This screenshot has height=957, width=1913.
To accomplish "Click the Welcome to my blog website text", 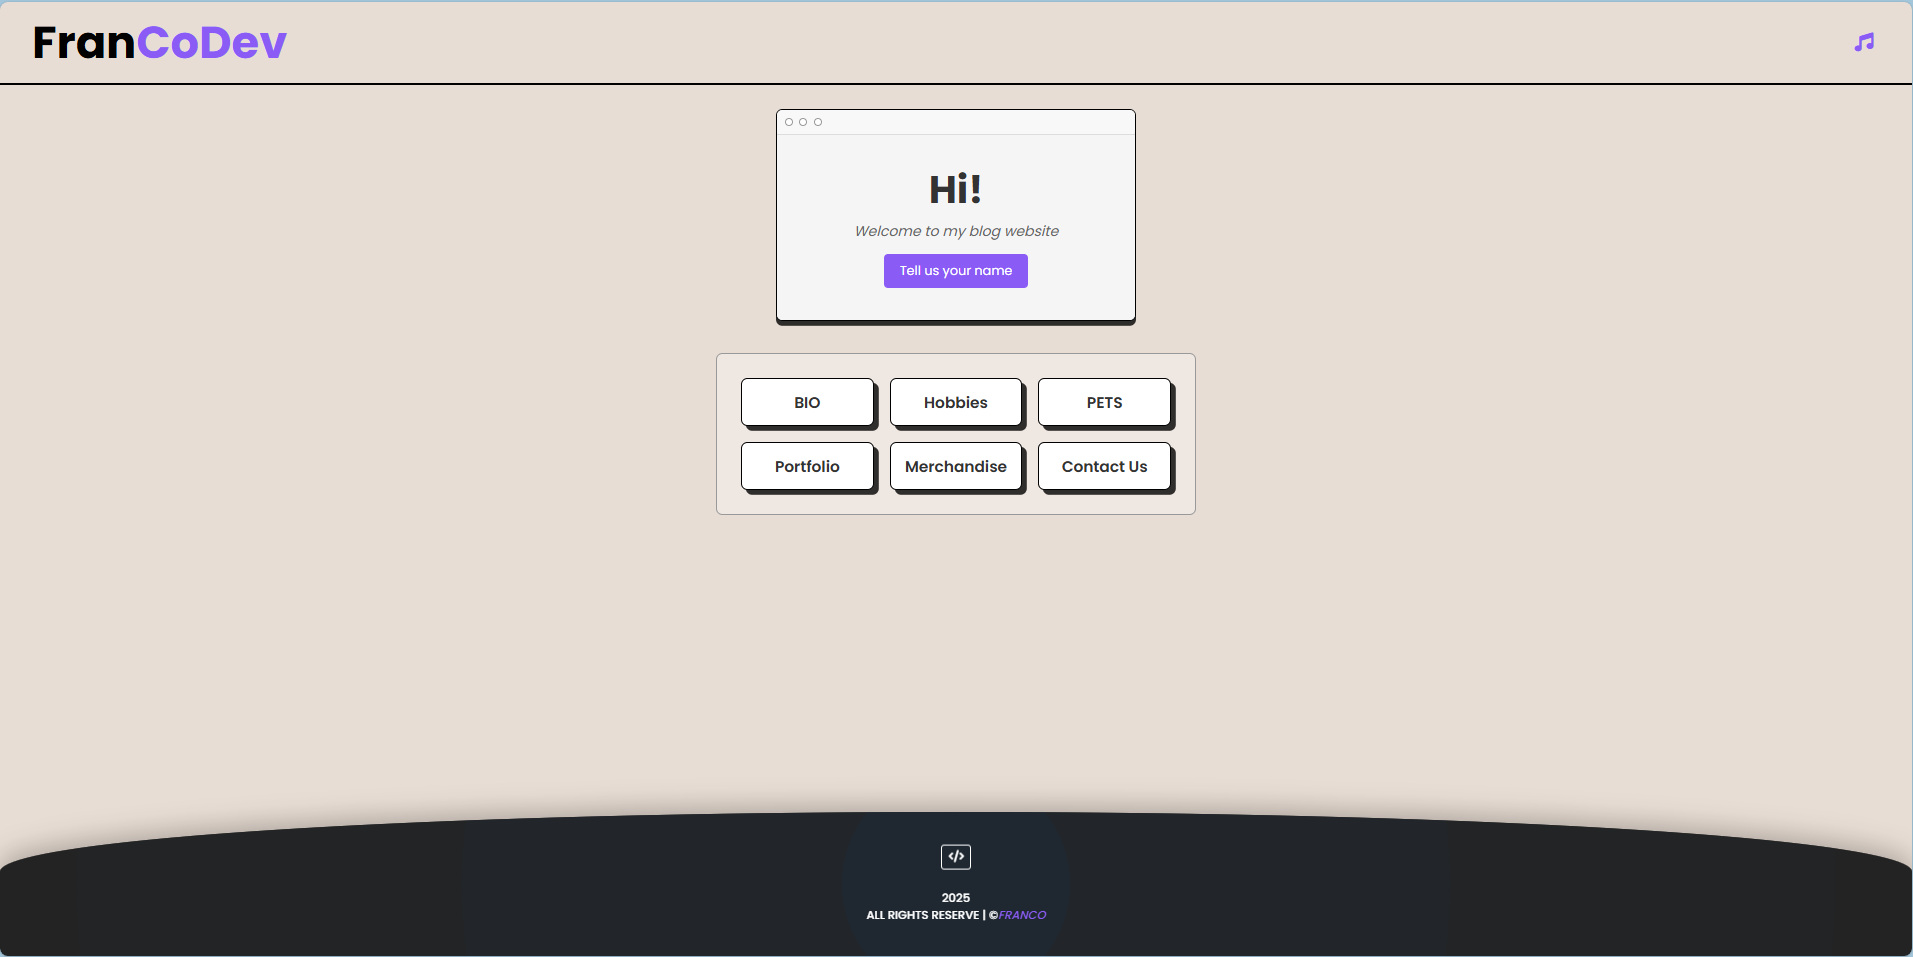I will [x=956, y=231].
